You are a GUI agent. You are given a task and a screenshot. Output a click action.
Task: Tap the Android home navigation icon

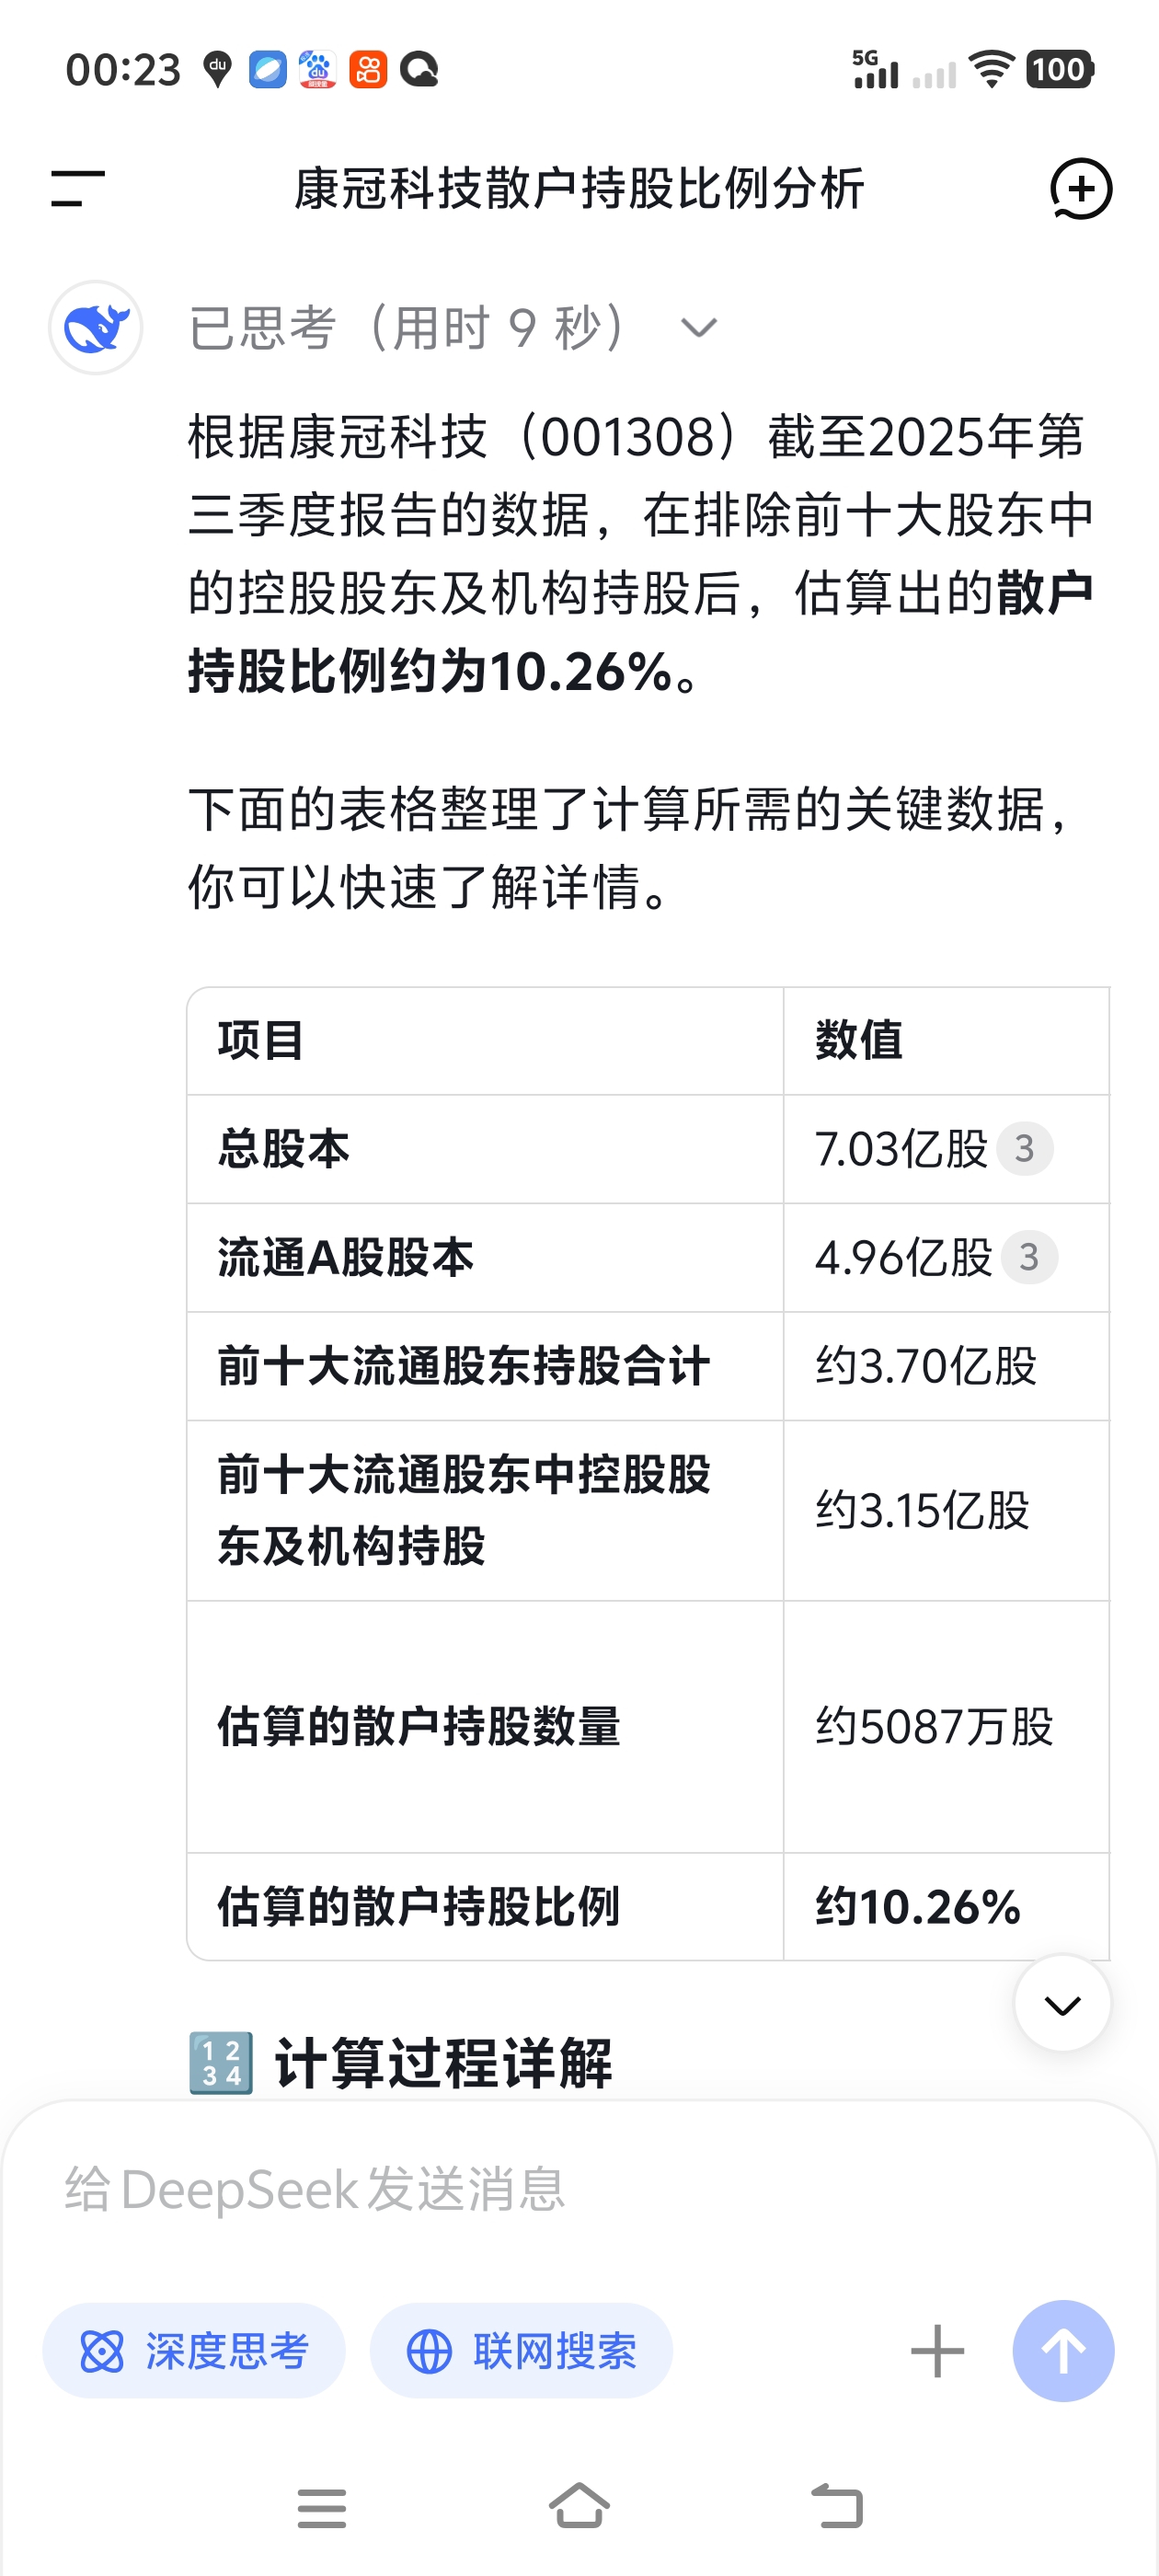[579, 2506]
